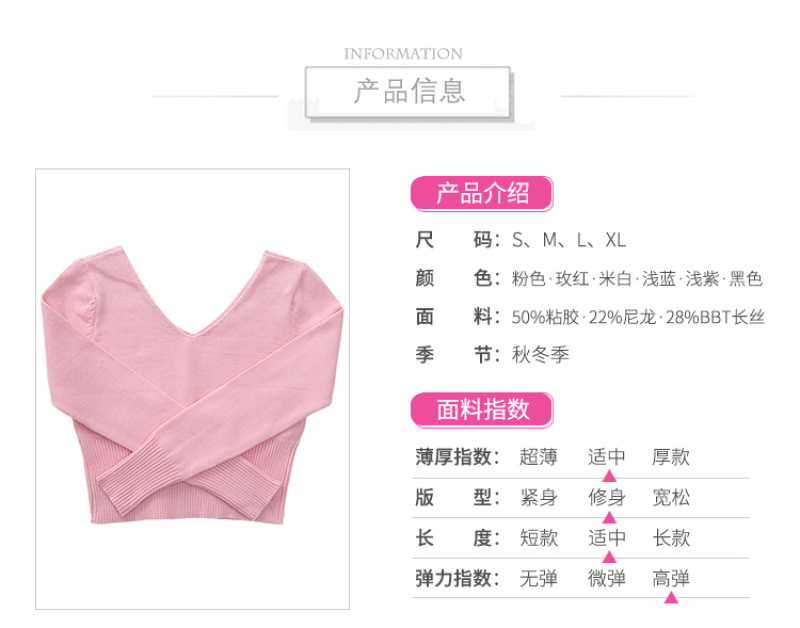
Task: Click the size list S、M、L、XL
Action: 569,240
